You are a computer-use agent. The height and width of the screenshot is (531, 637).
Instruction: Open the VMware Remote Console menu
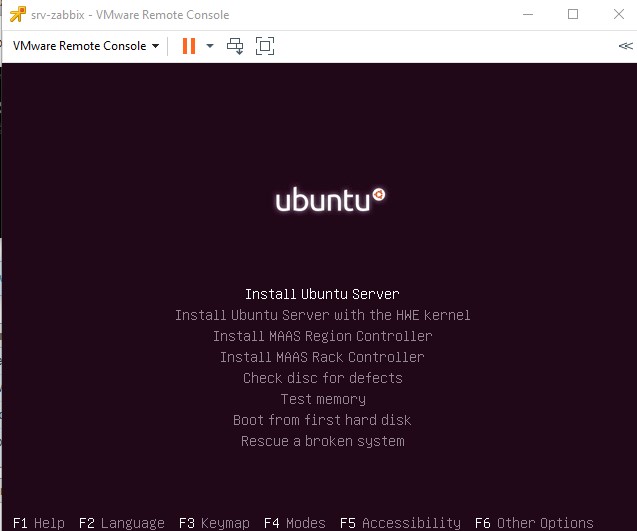point(86,46)
